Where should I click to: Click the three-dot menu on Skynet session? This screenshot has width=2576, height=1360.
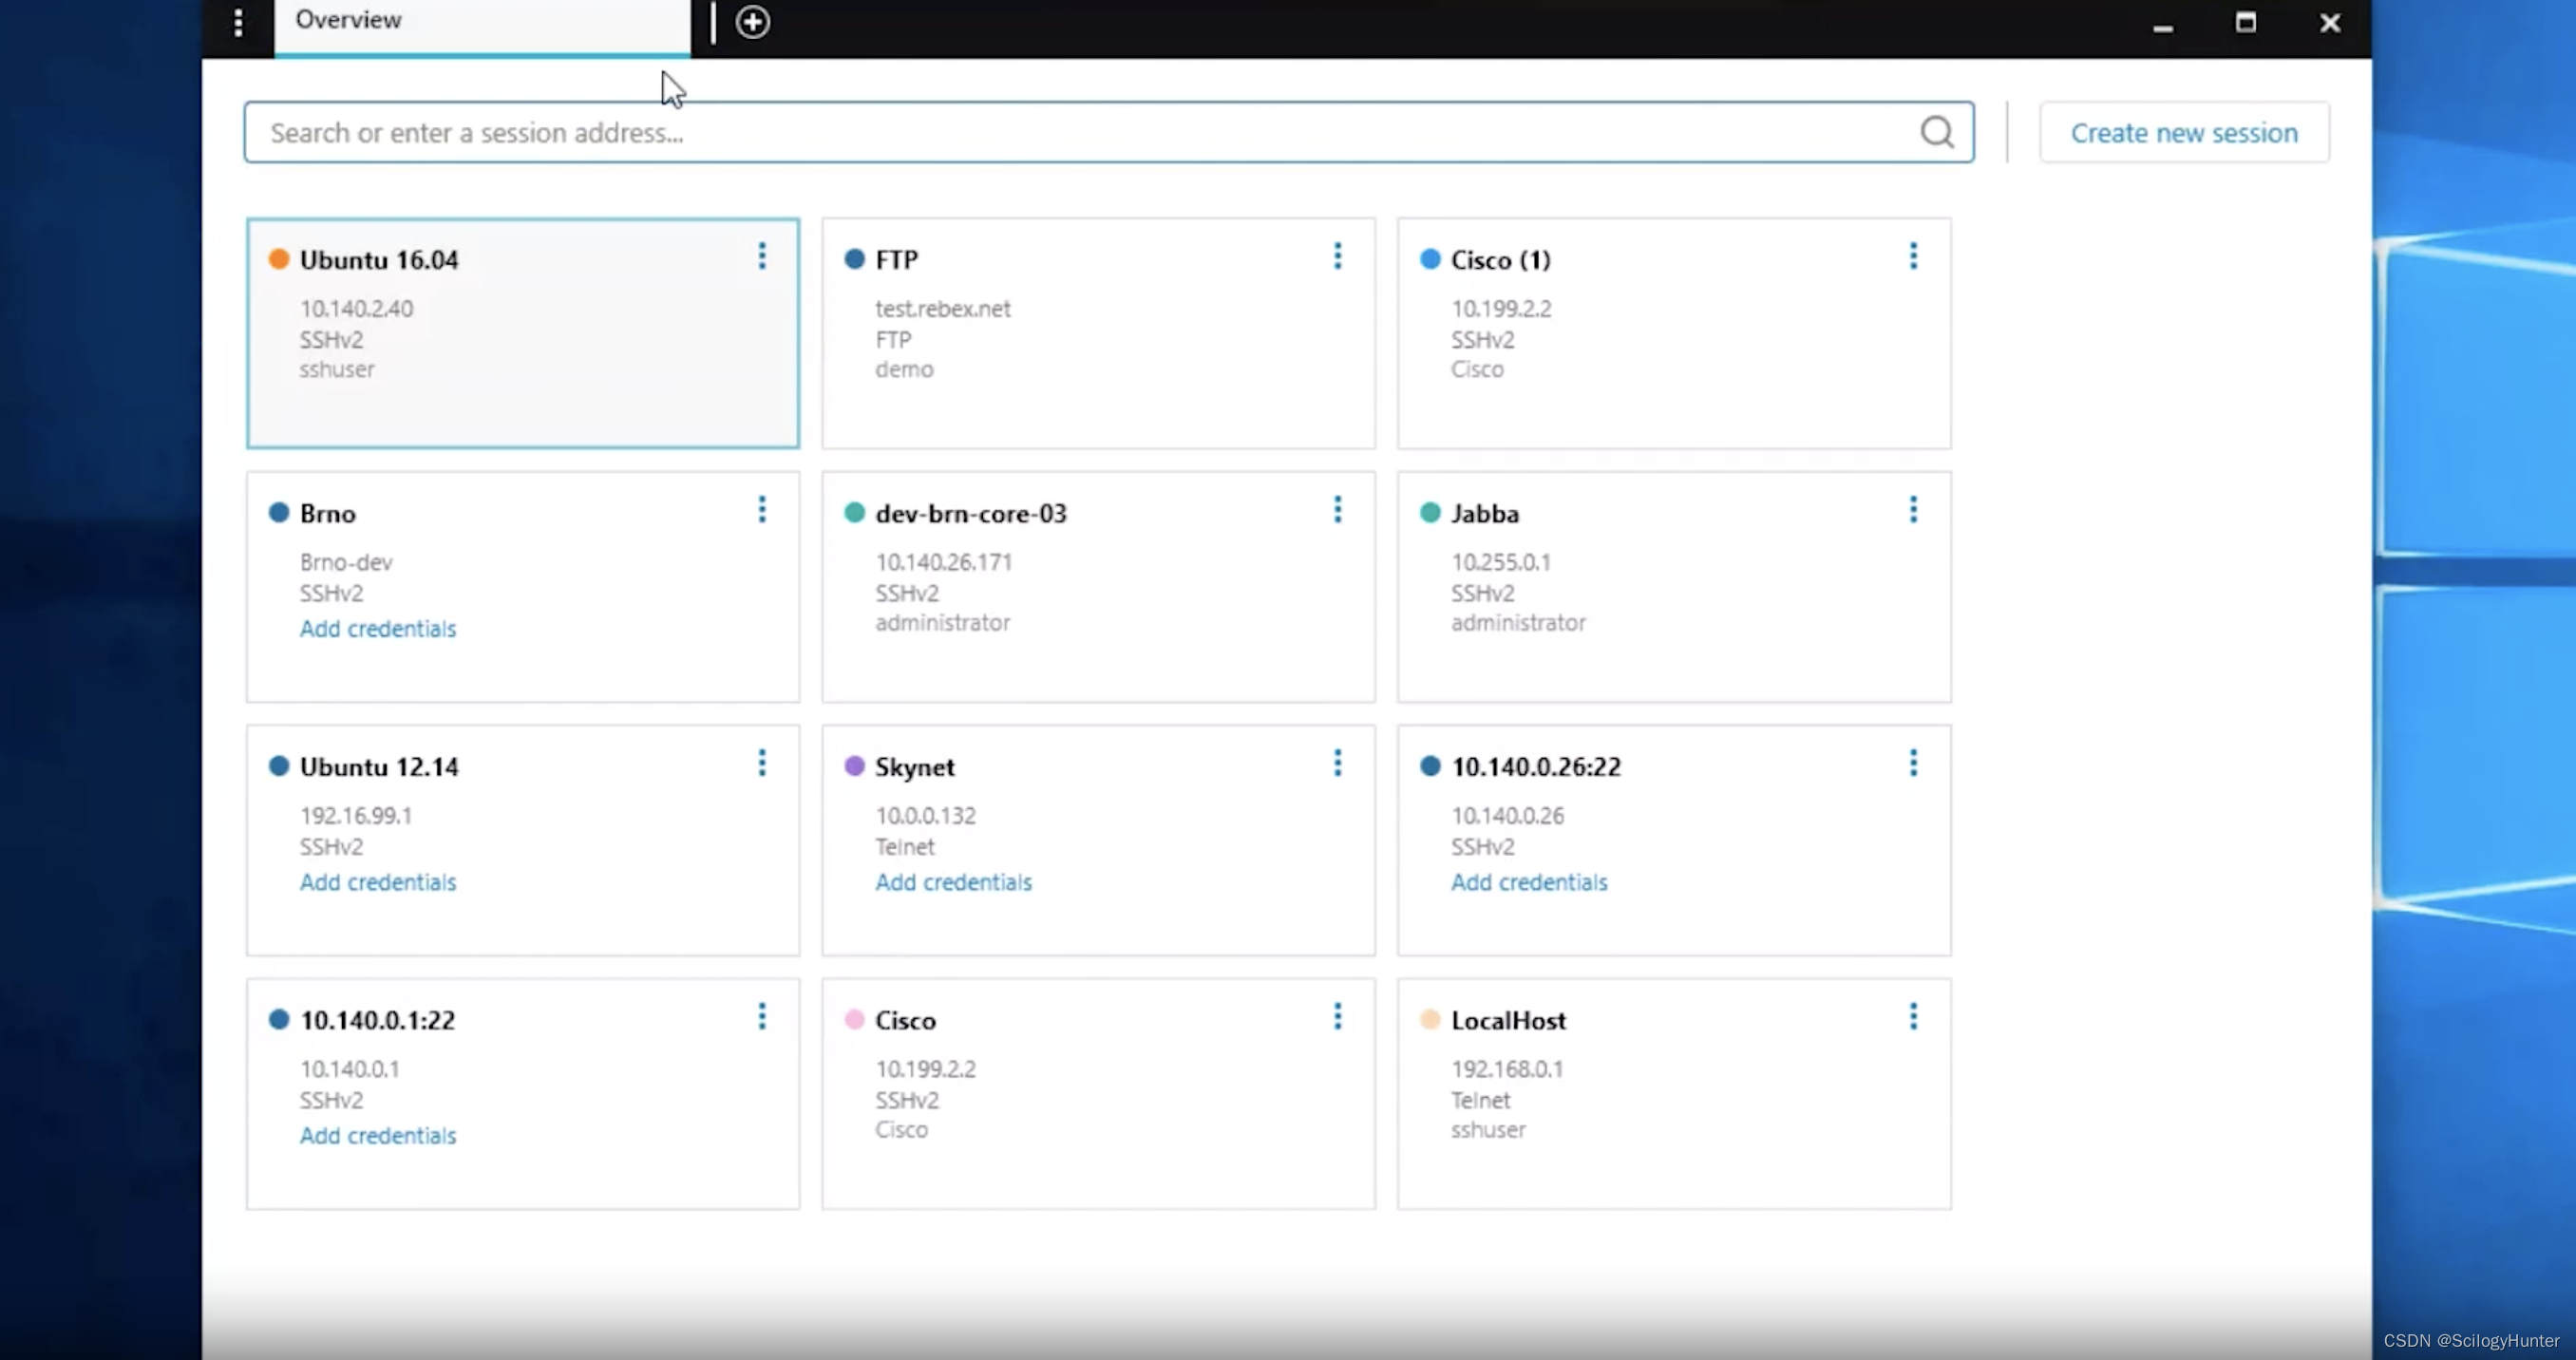coord(1337,764)
